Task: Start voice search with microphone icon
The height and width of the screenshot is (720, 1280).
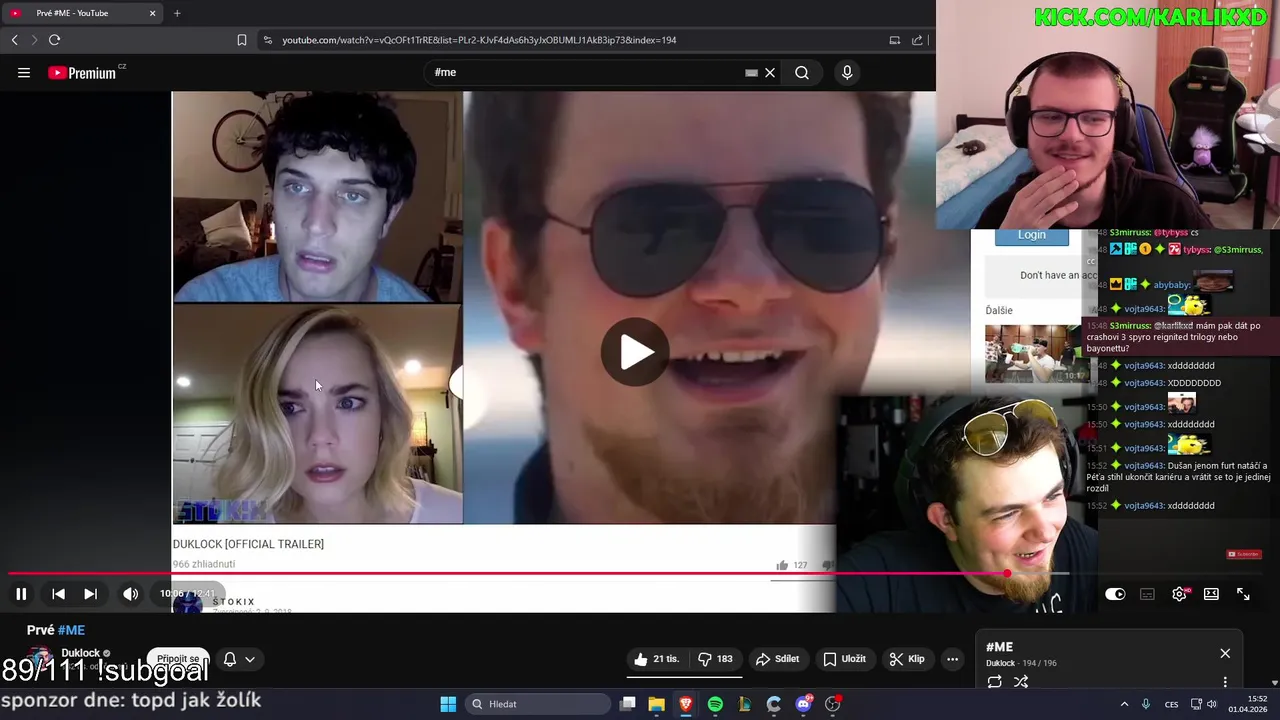Action: (x=847, y=72)
